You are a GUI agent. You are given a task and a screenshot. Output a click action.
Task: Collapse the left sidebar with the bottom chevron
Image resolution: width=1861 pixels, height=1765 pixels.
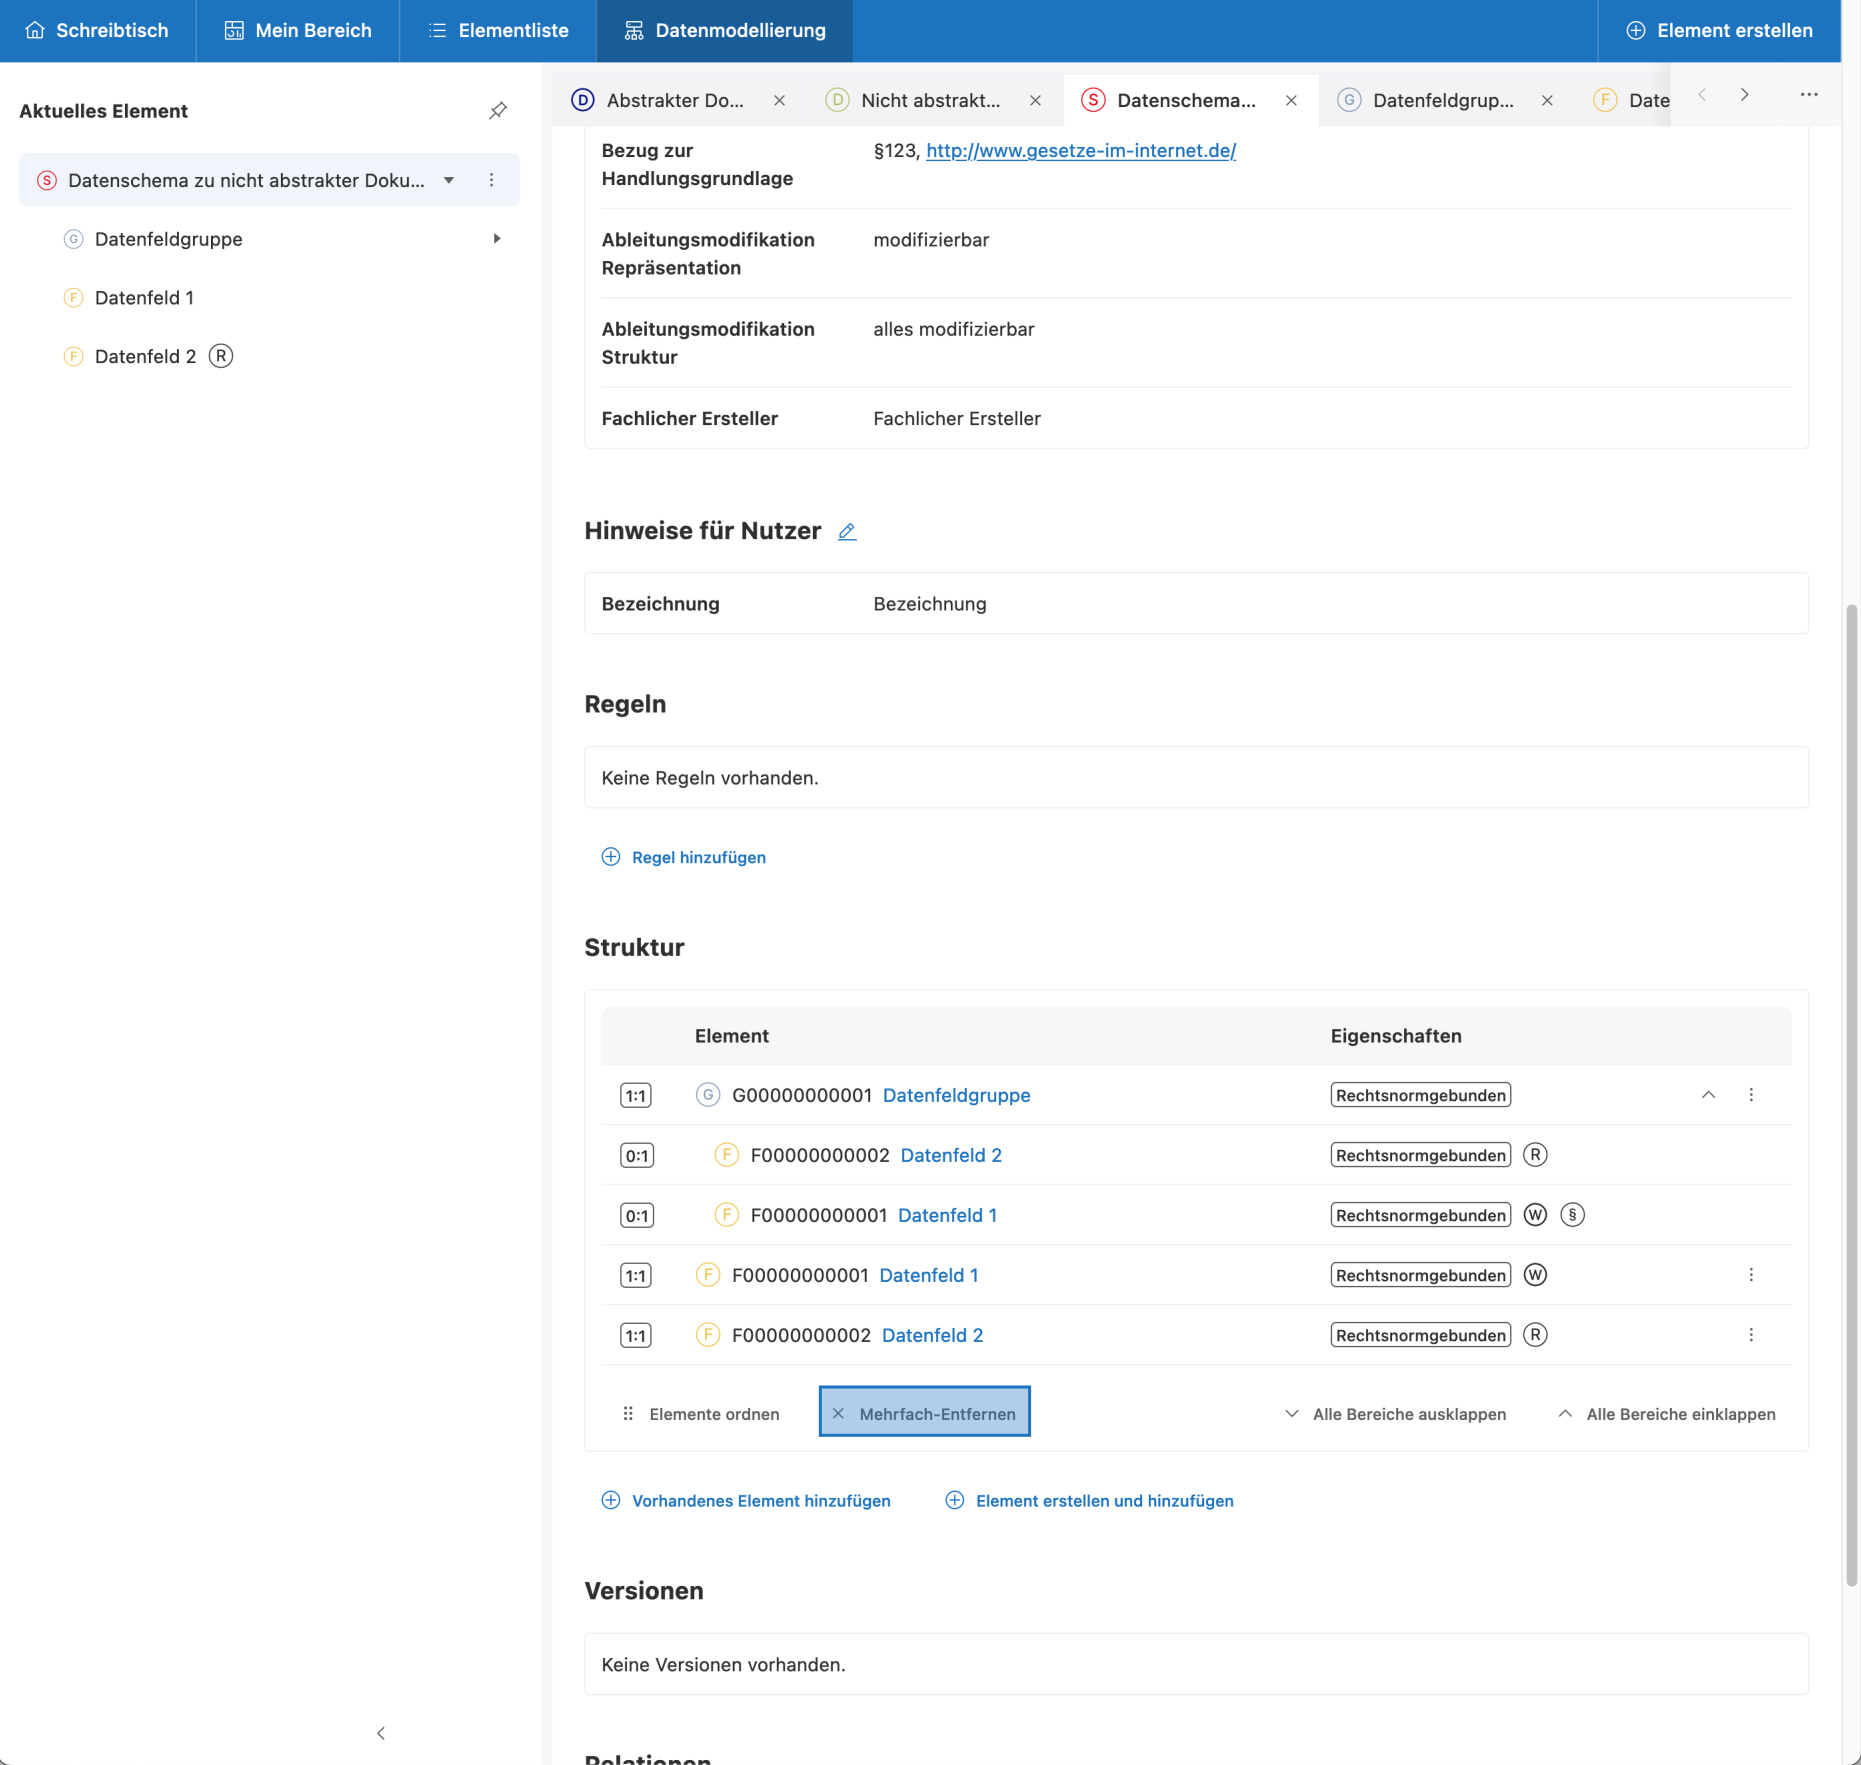tap(381, 1733)
